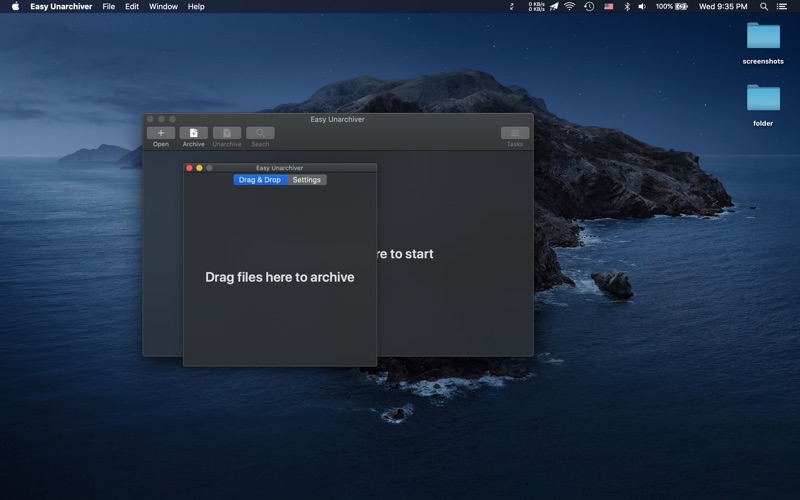Click the Archive document icon in toolbar
The image size is (800, 500).
click(x=194, y=133)
